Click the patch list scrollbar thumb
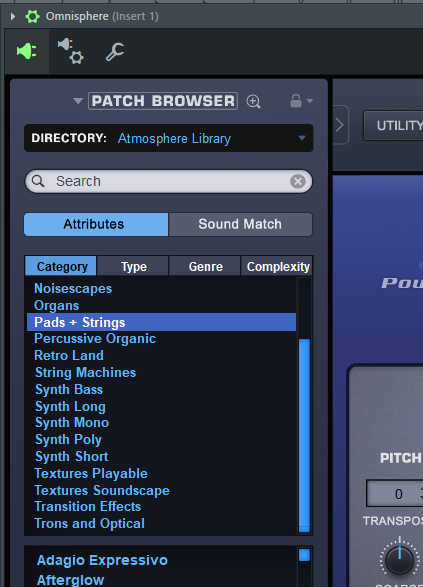Image resolution: width=423 pixels, height=587 pixels. point(304,555)
